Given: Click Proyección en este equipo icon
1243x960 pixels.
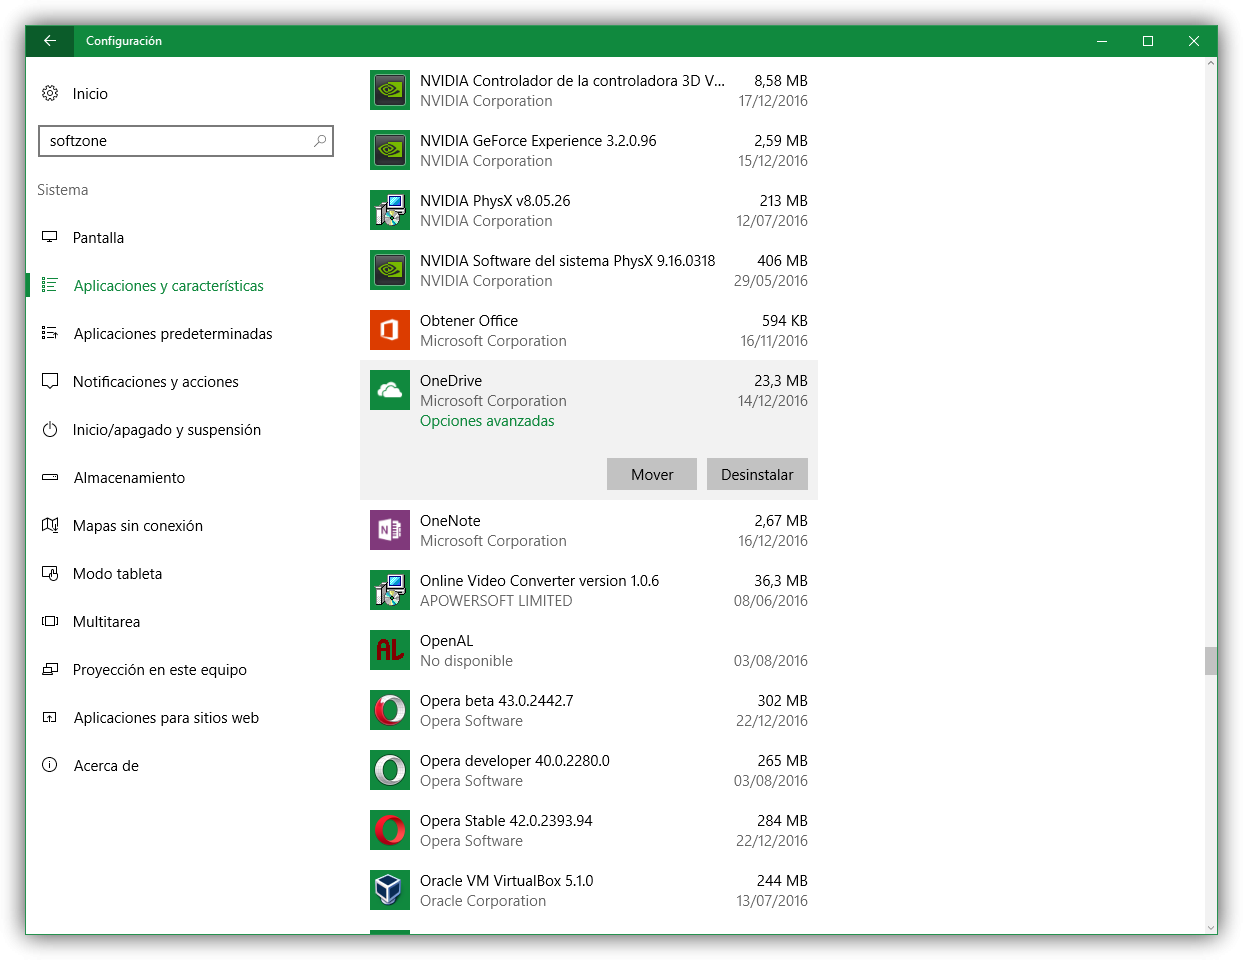Looking at the screenshot, I should (x=50, y=669).
